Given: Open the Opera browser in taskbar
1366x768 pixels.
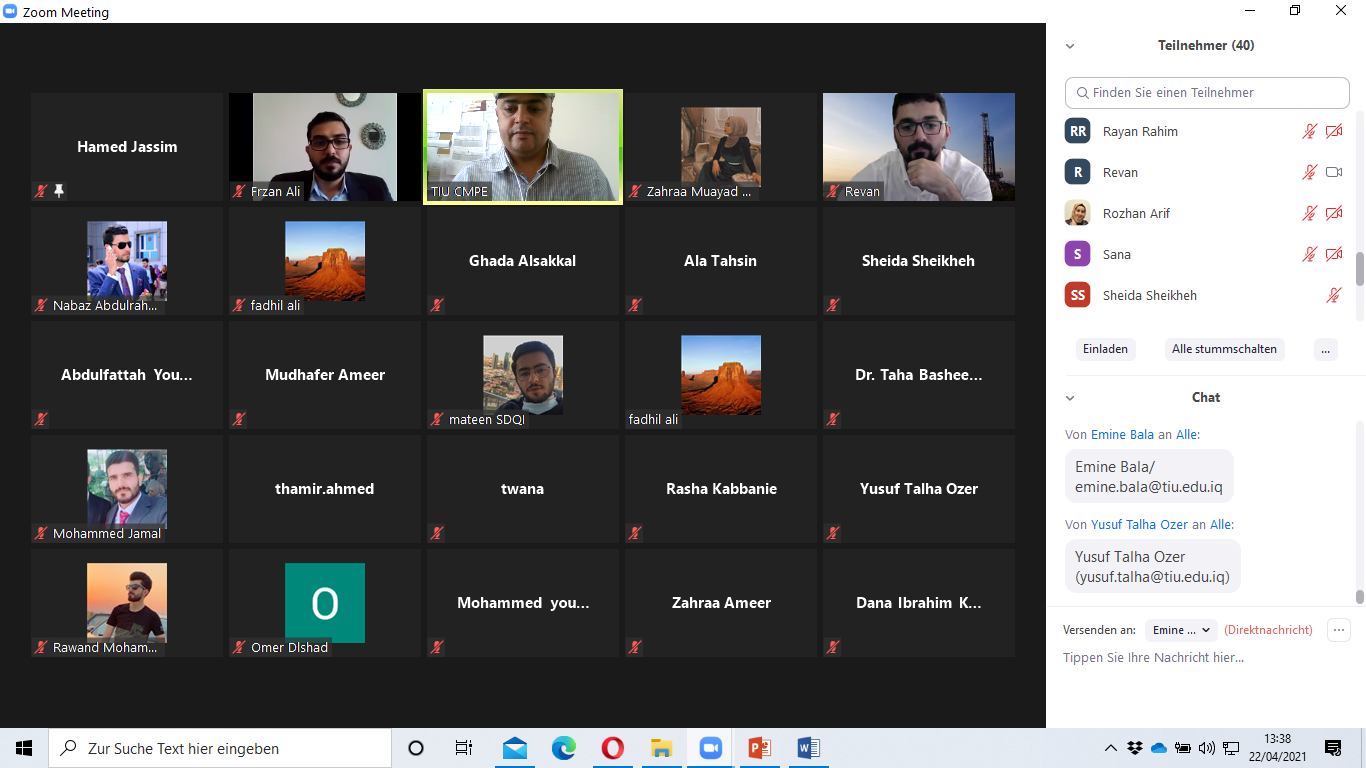Looking at the screenshot, I should (613, 748).
